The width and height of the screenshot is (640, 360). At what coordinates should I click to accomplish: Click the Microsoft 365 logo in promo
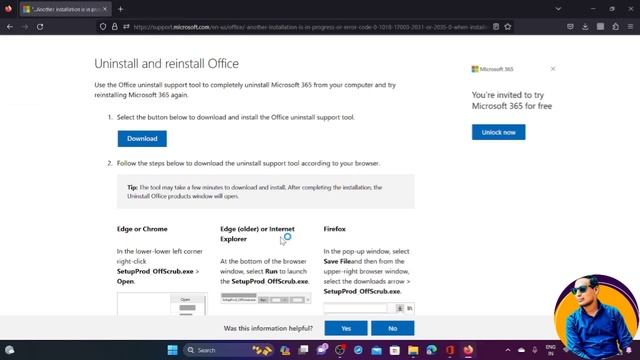[x=493, y=69]
